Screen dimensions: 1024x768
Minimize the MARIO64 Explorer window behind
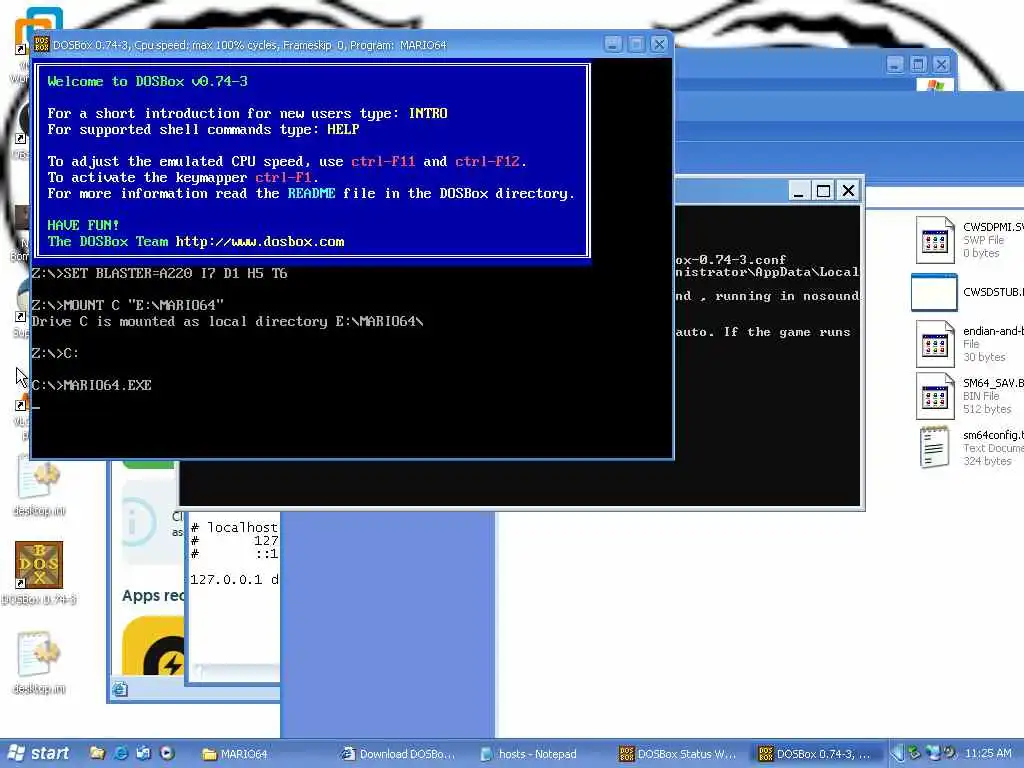pos(895,64)
